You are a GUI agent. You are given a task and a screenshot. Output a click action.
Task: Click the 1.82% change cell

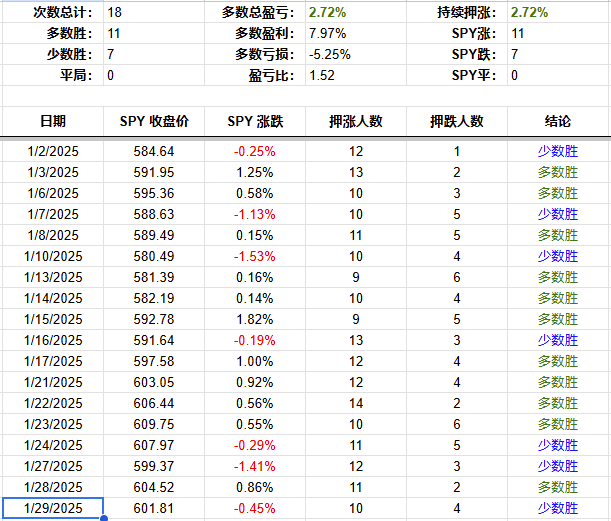[x=255, y=320]
